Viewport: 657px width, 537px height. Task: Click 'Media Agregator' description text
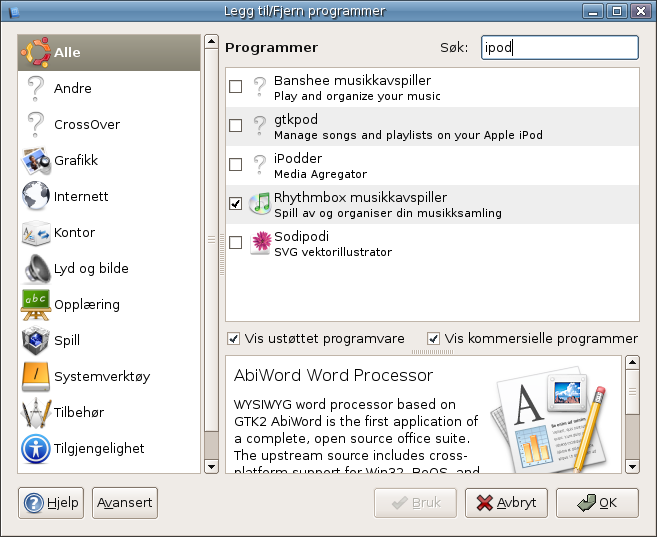click(321, 174)
